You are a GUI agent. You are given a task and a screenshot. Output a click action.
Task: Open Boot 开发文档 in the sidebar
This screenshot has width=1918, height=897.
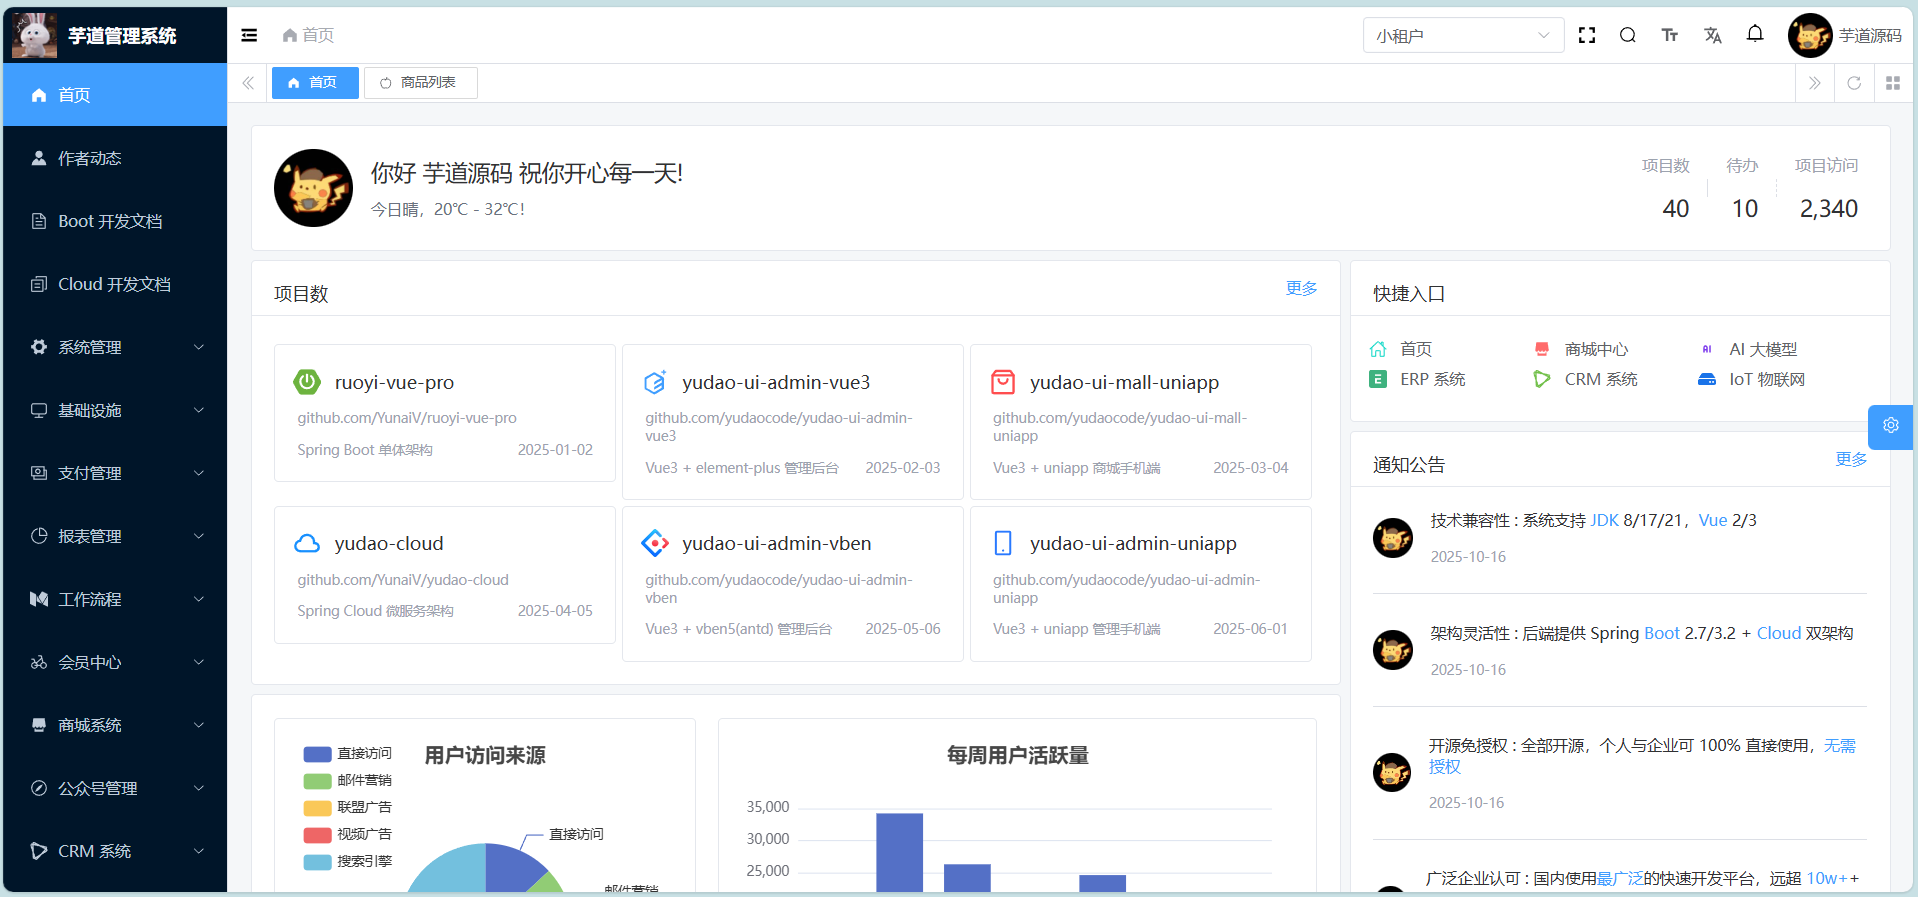click(x=115, y=221)
